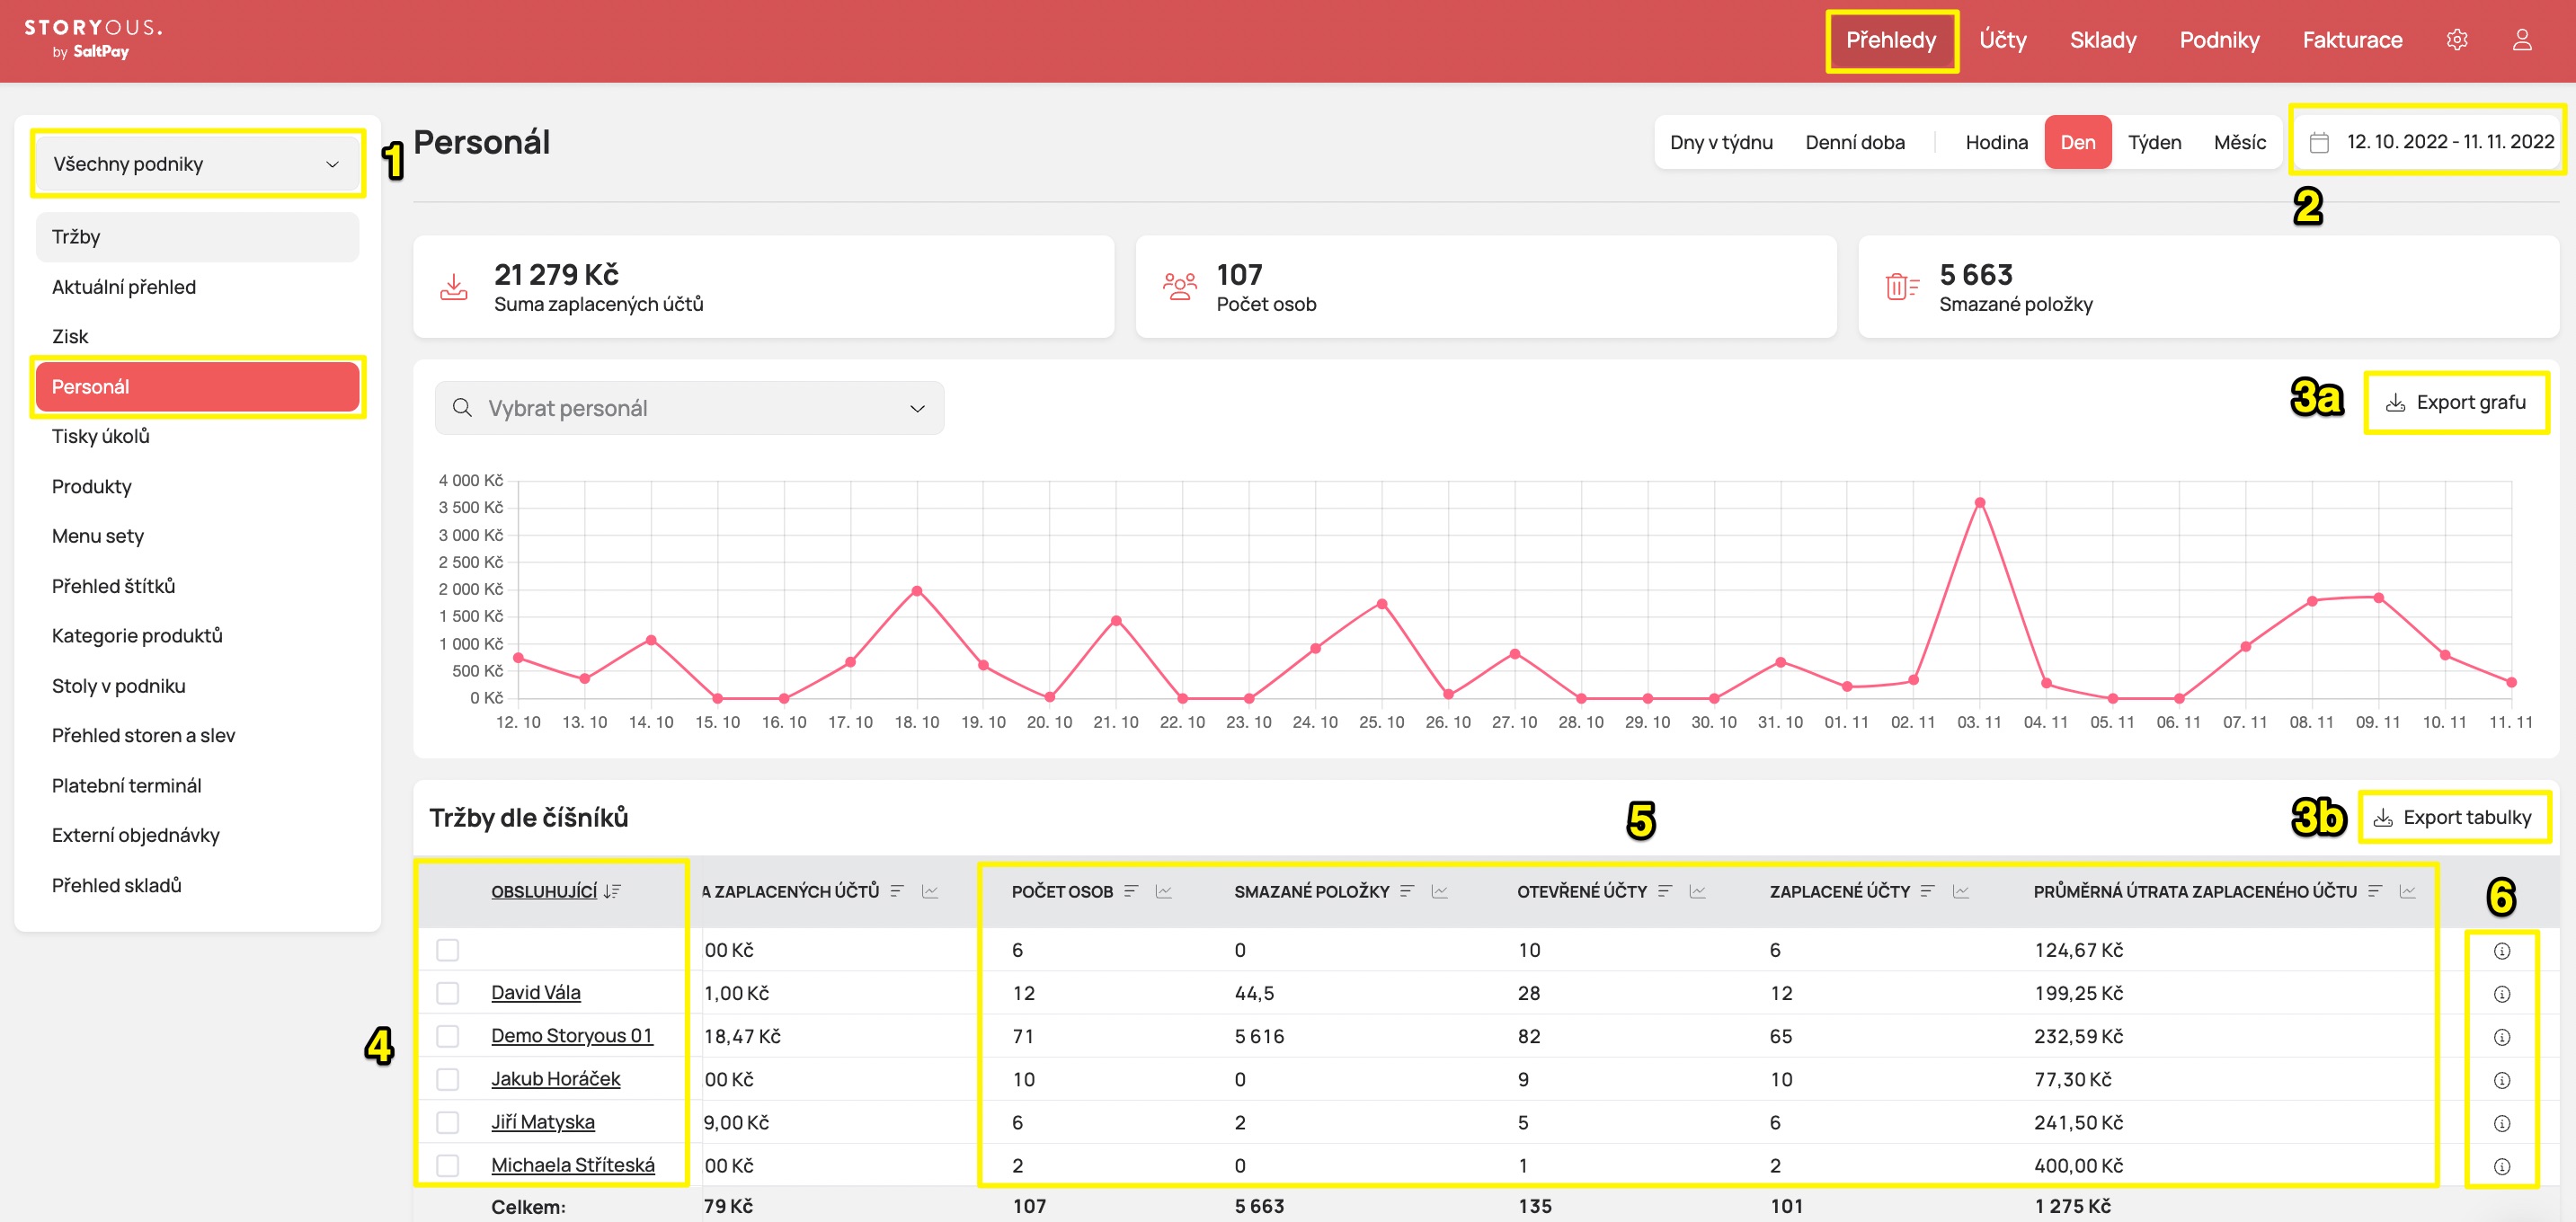Open info icon for Demo Storyous 01 row

2501,1037
